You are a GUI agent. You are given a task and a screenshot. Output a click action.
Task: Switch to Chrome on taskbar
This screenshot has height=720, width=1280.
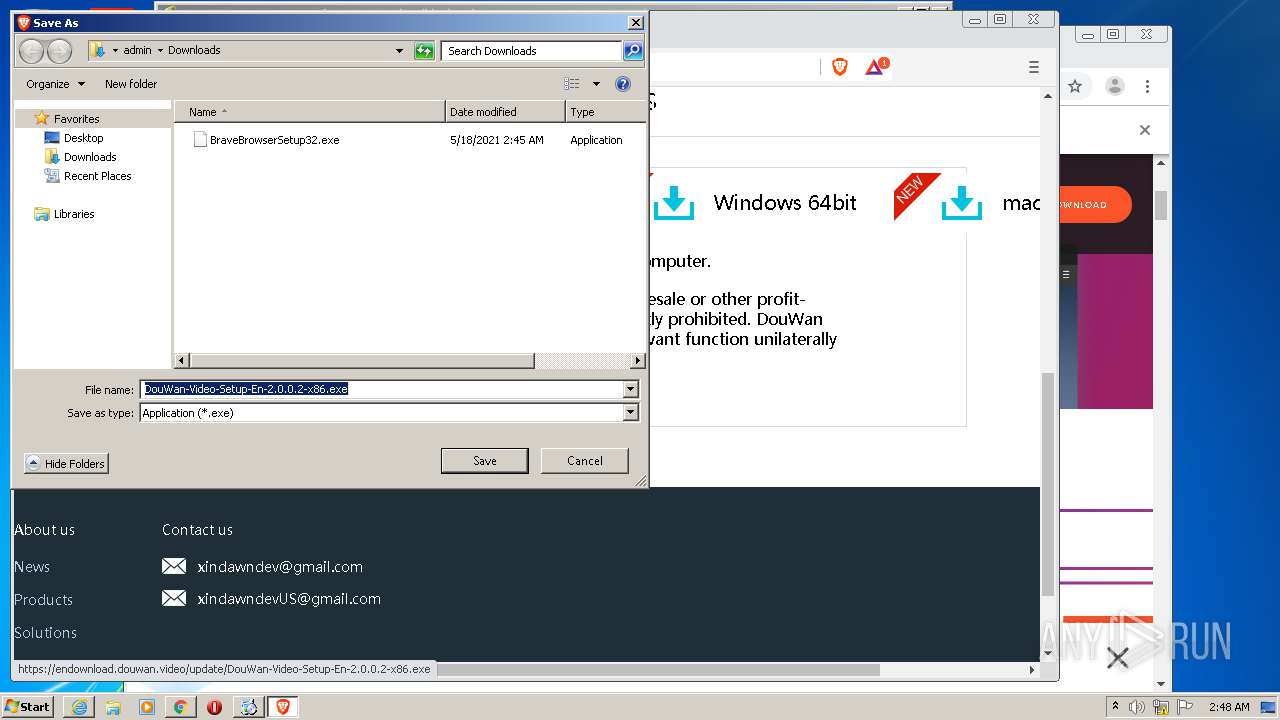(180, 707)
